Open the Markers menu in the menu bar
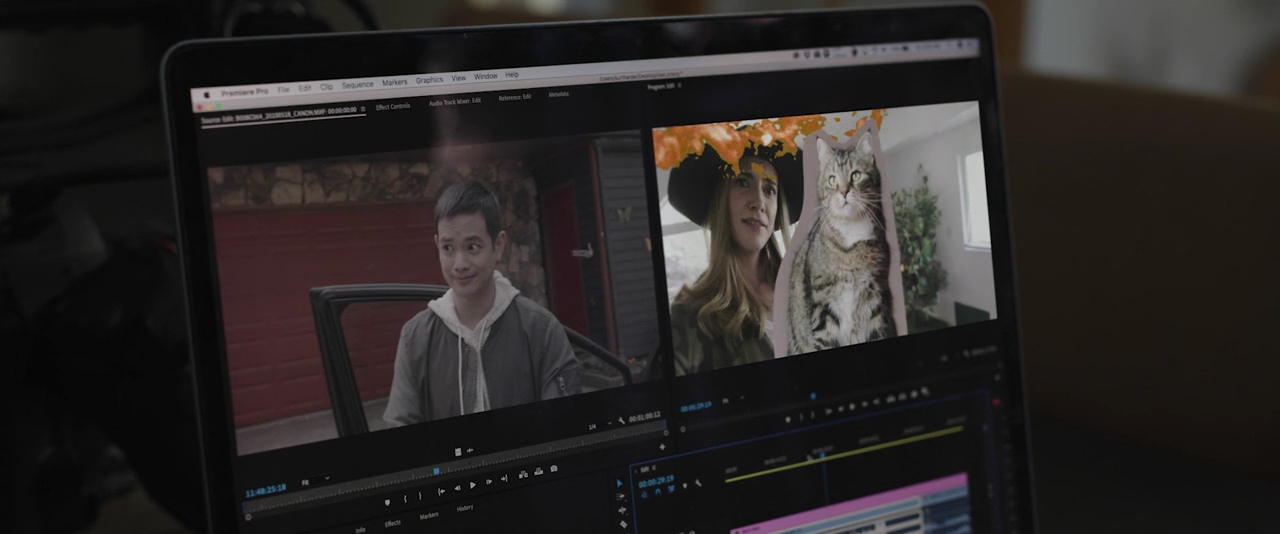 click(x=395, y=82)
